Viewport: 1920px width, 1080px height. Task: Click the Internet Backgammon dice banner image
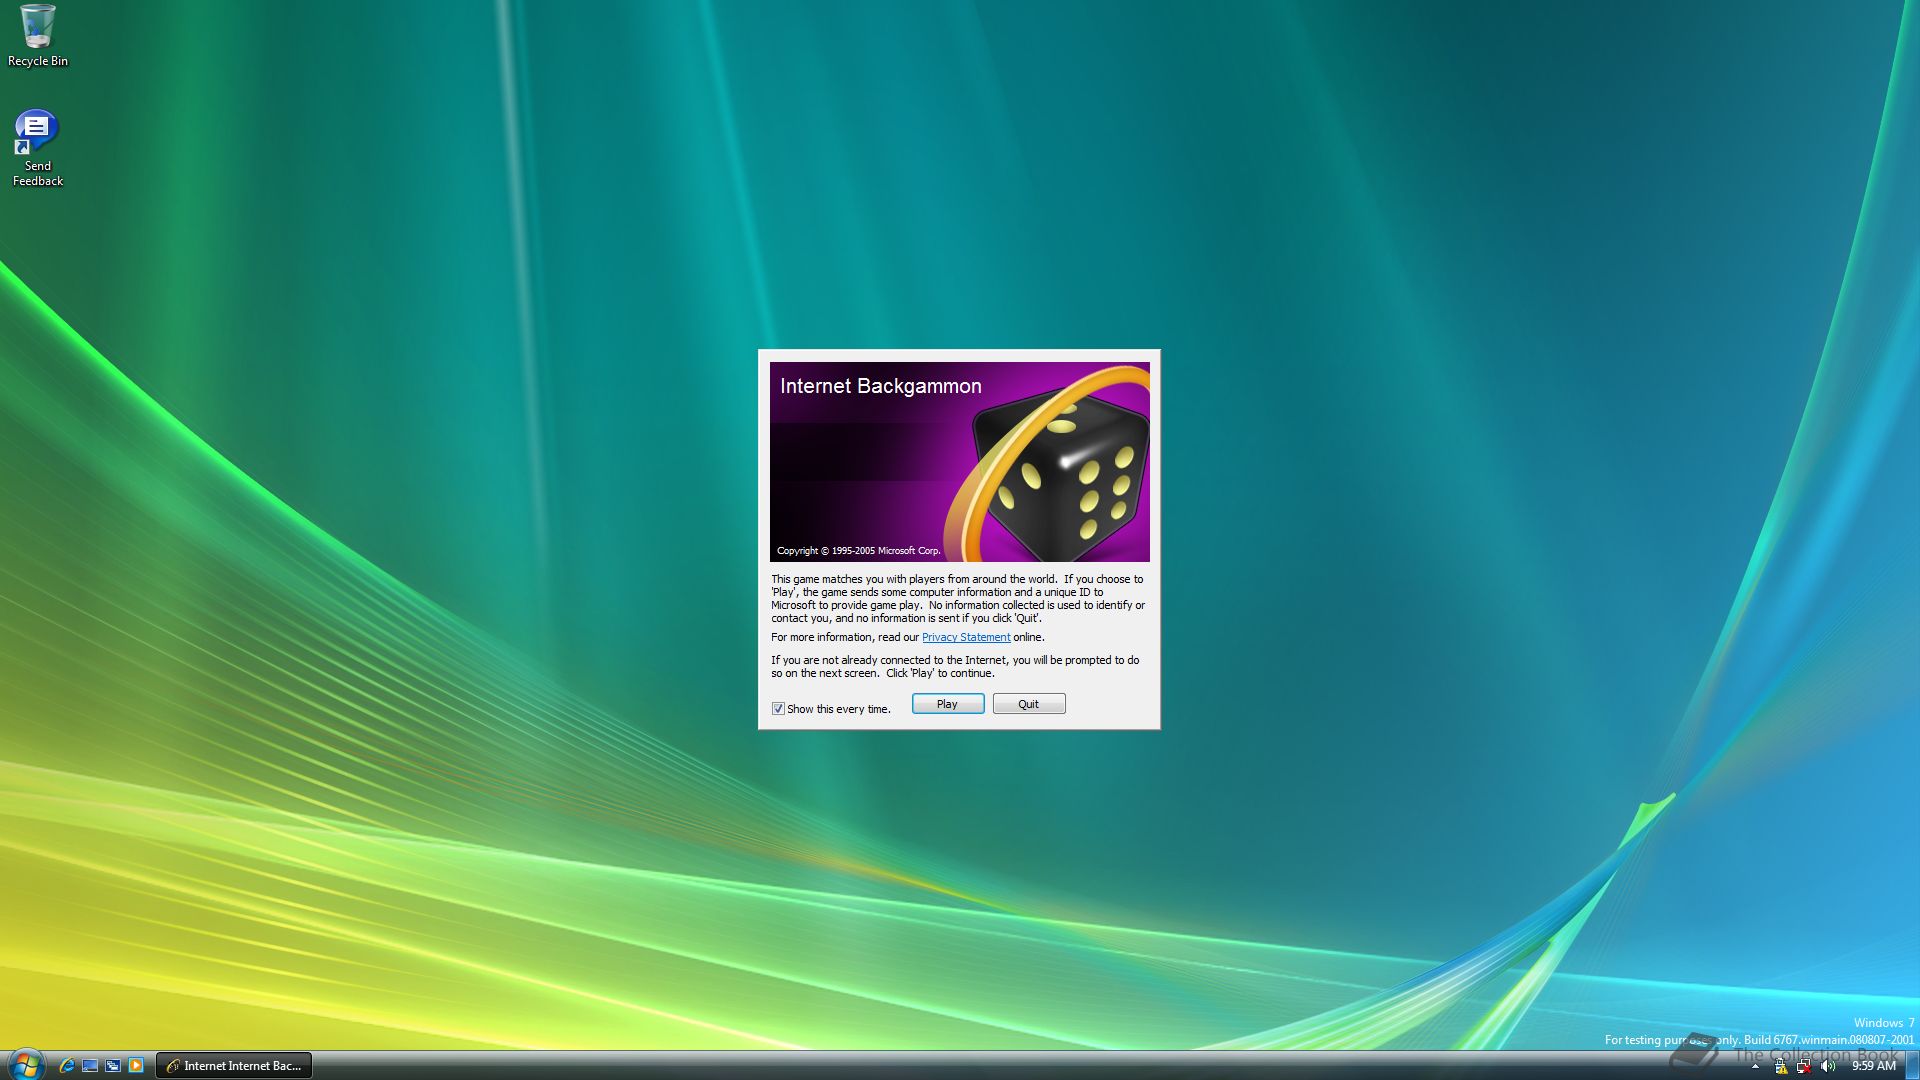pos(959,462)
